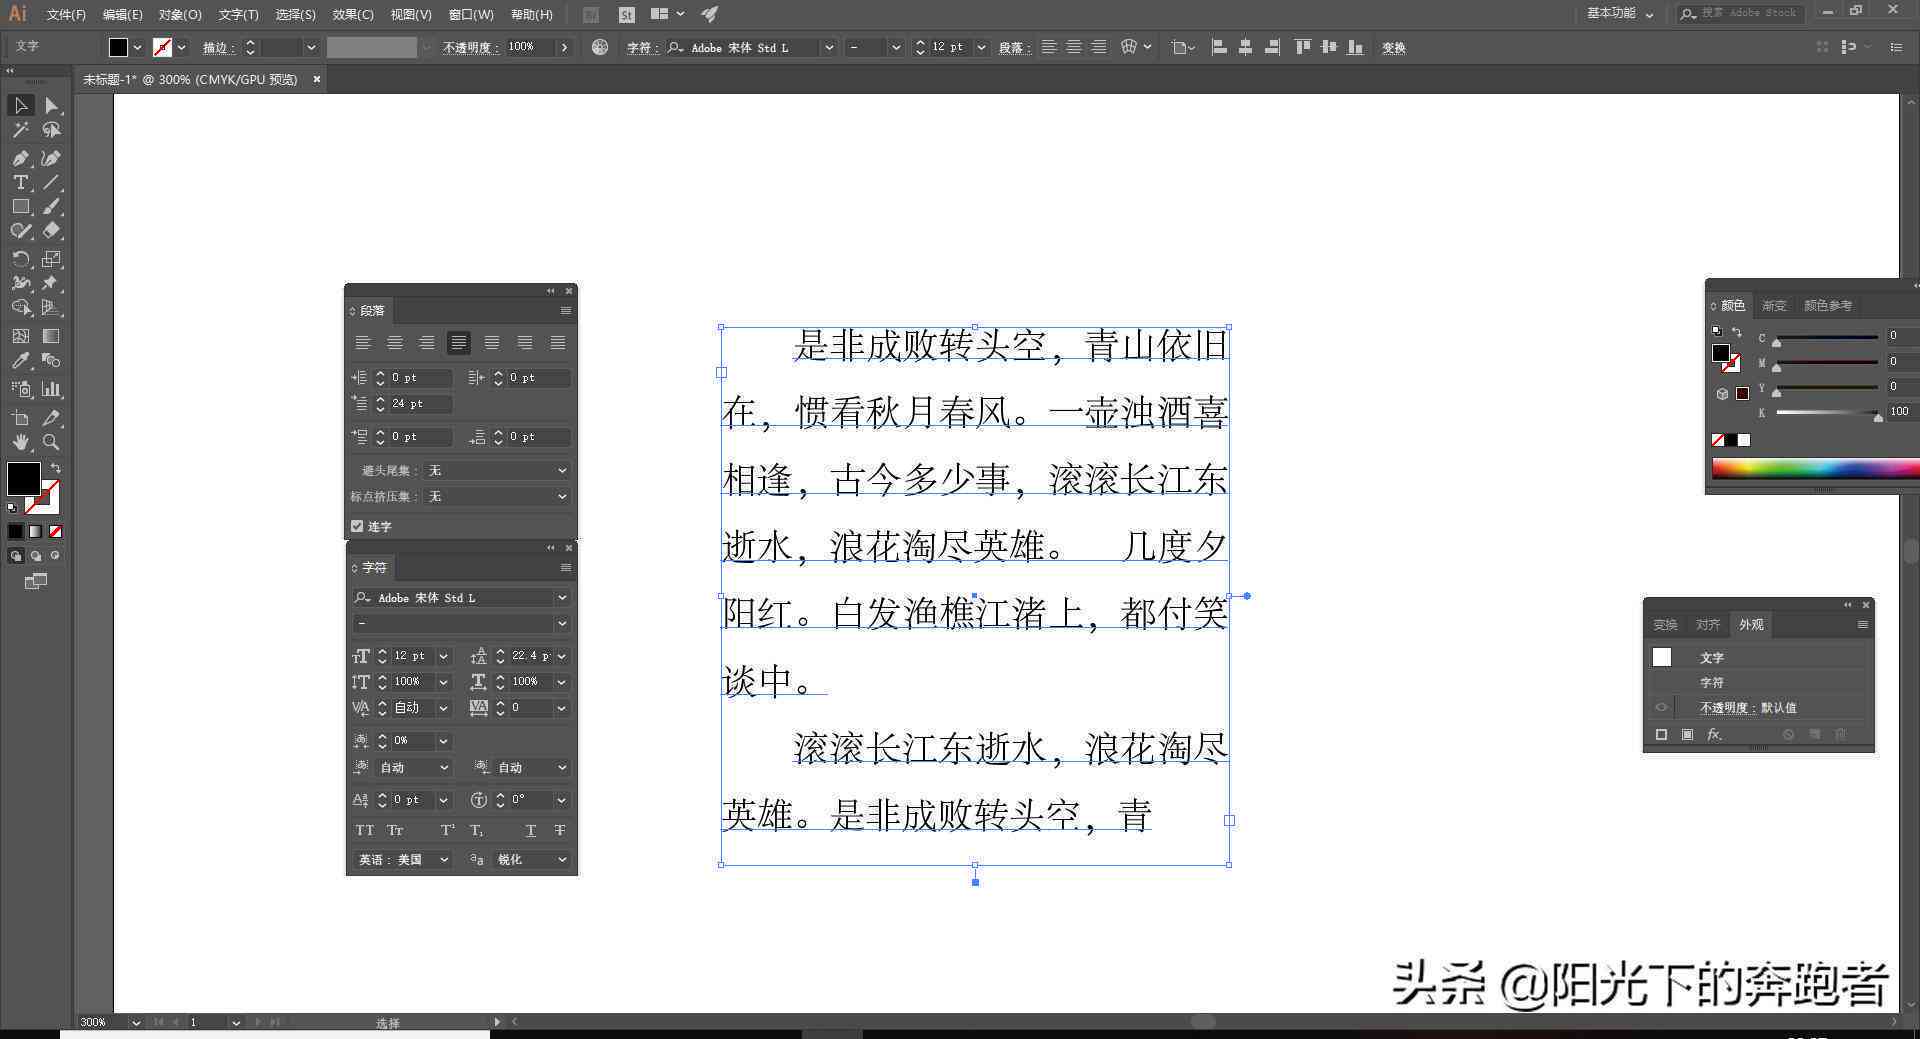Viewport: 1920px width, 1039px height.
Task: Click the 变换 link in control bar
Action: (x=1393, y=47)
